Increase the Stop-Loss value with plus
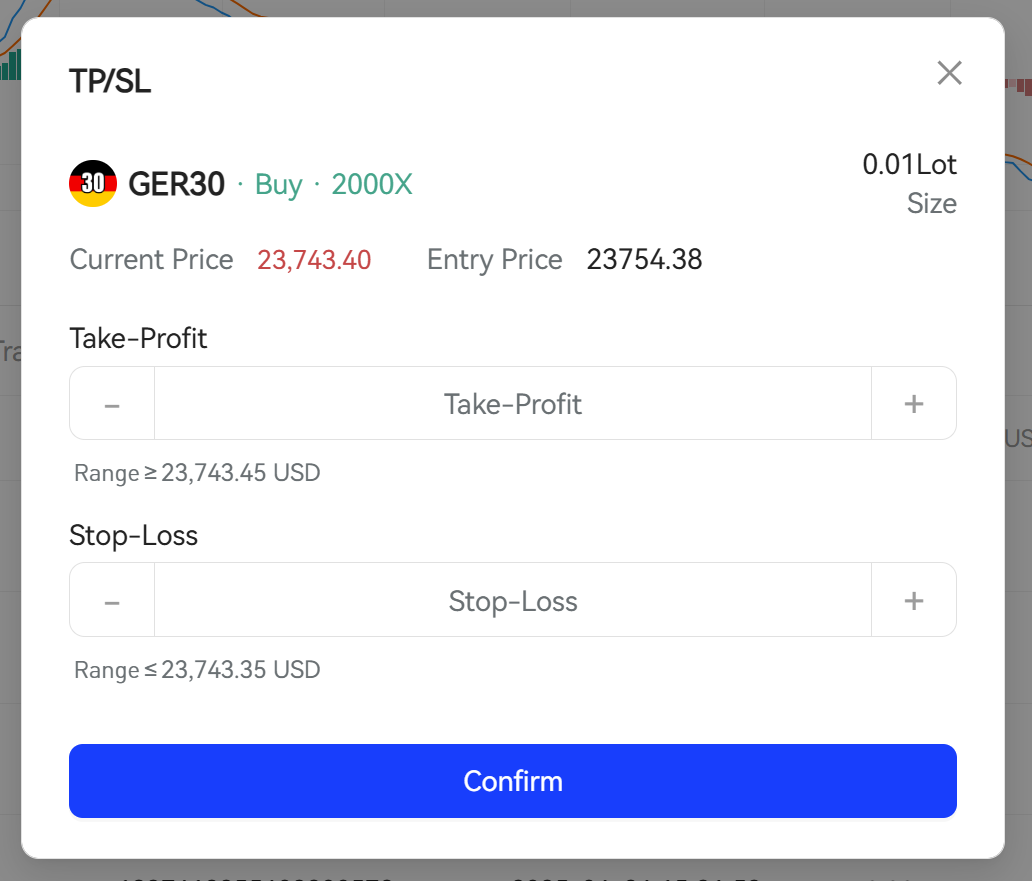Viewport: 1032px width, 881px height. click(x=914, y=600)
